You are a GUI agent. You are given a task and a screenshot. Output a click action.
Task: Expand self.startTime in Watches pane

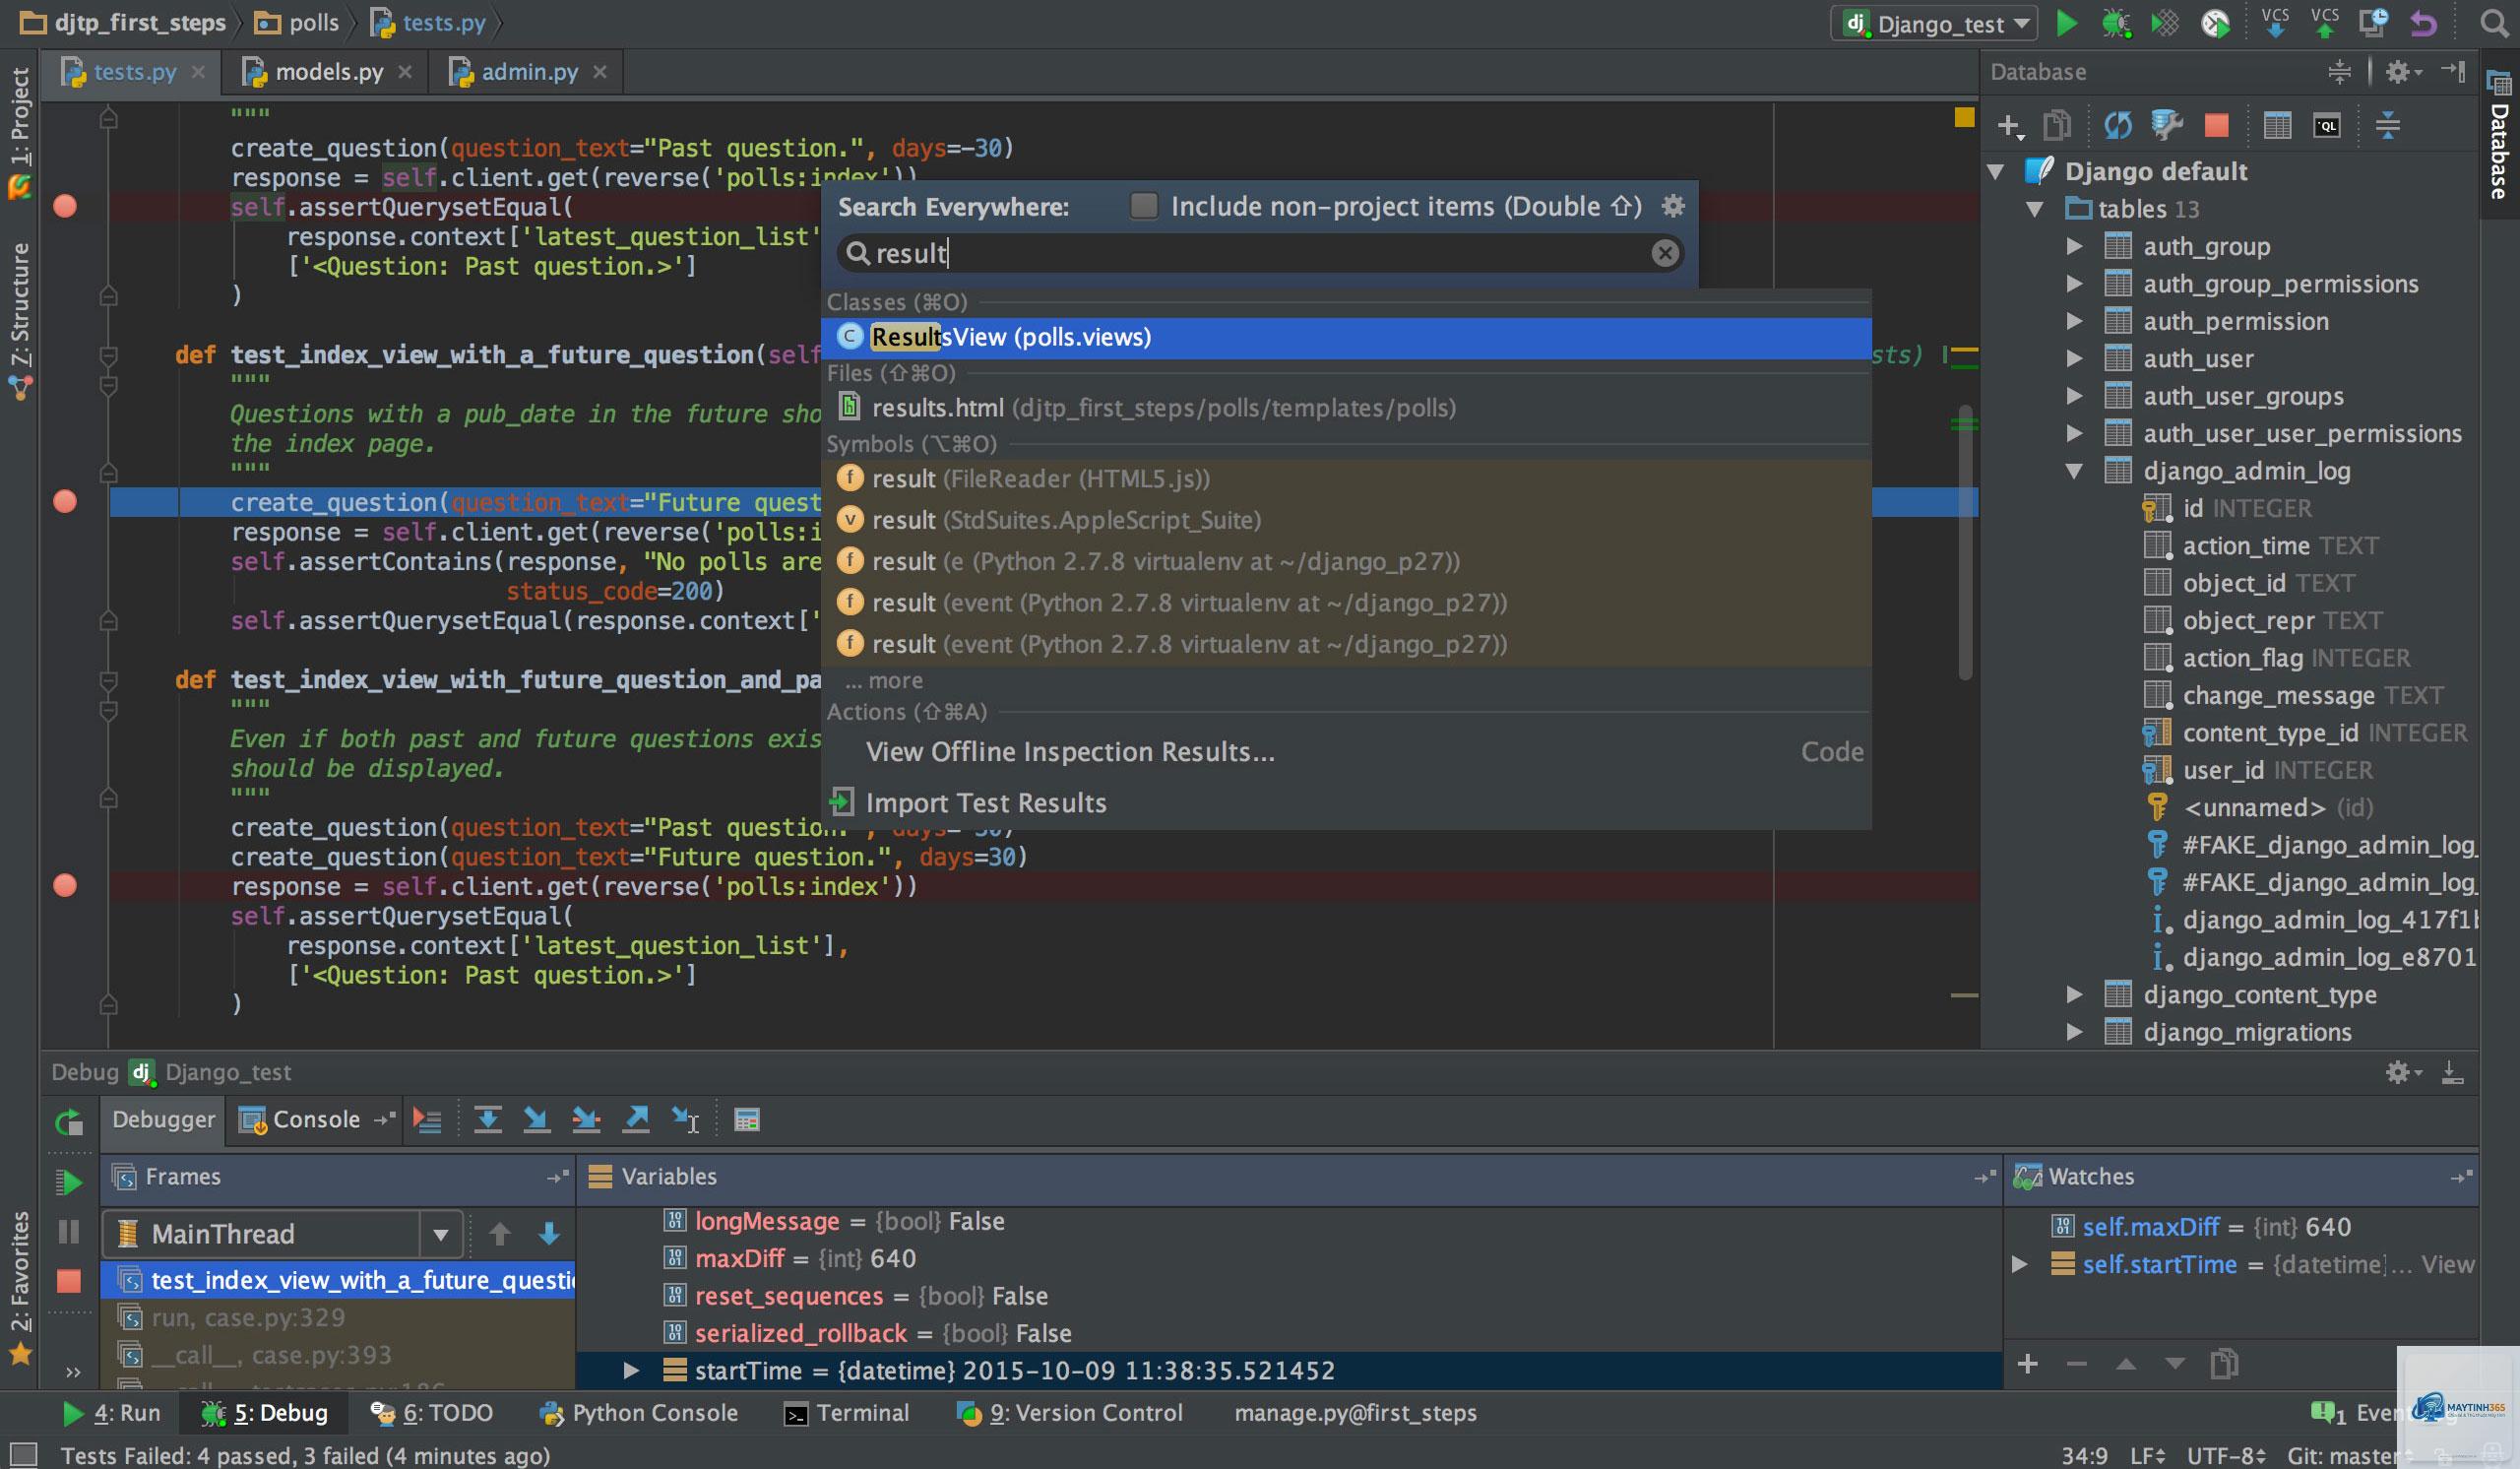coord(2020,1264)
